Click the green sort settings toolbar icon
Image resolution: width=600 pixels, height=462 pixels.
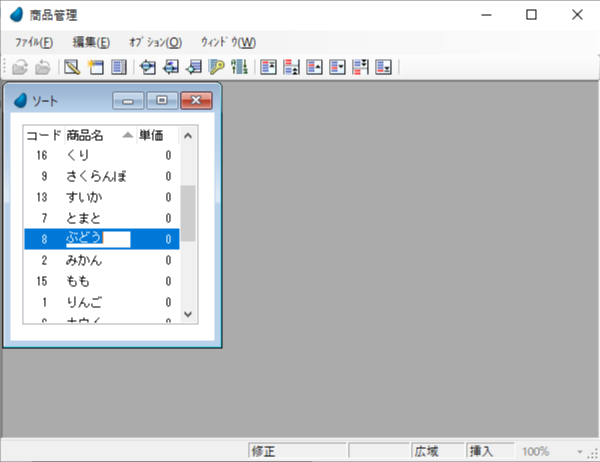click(239, 68)
